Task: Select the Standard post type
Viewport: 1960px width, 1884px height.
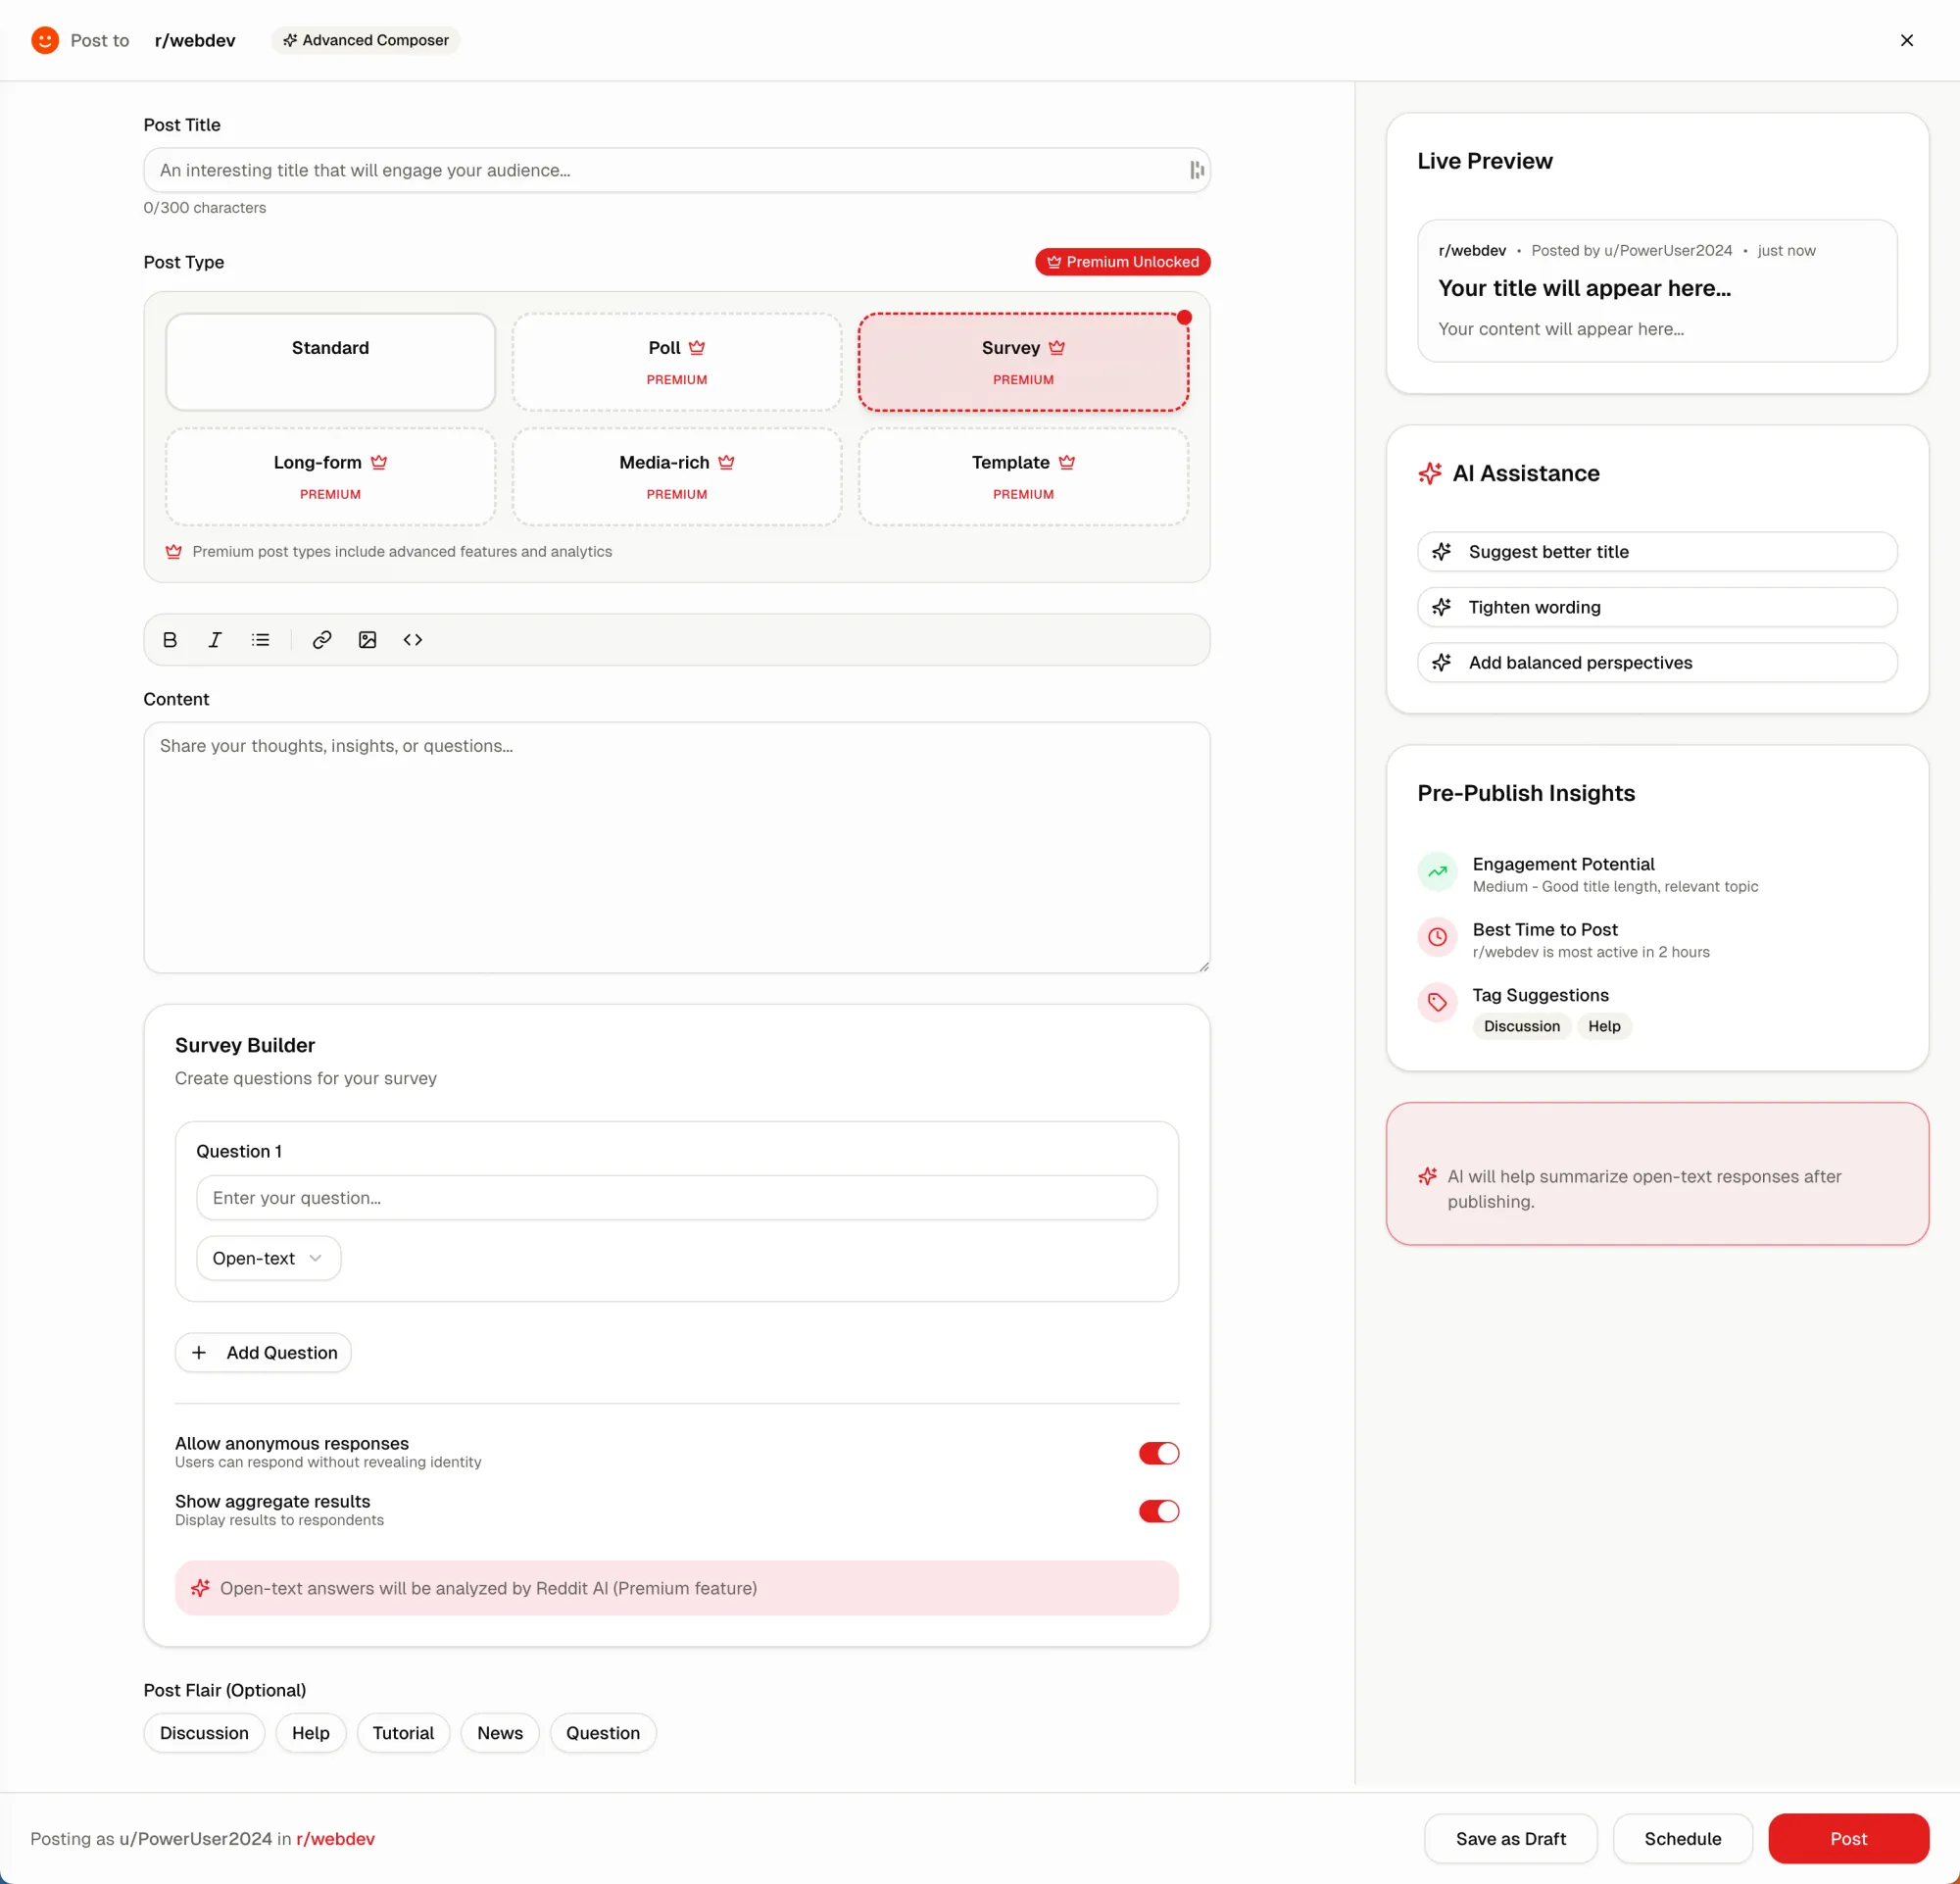Action: [330, 361]
